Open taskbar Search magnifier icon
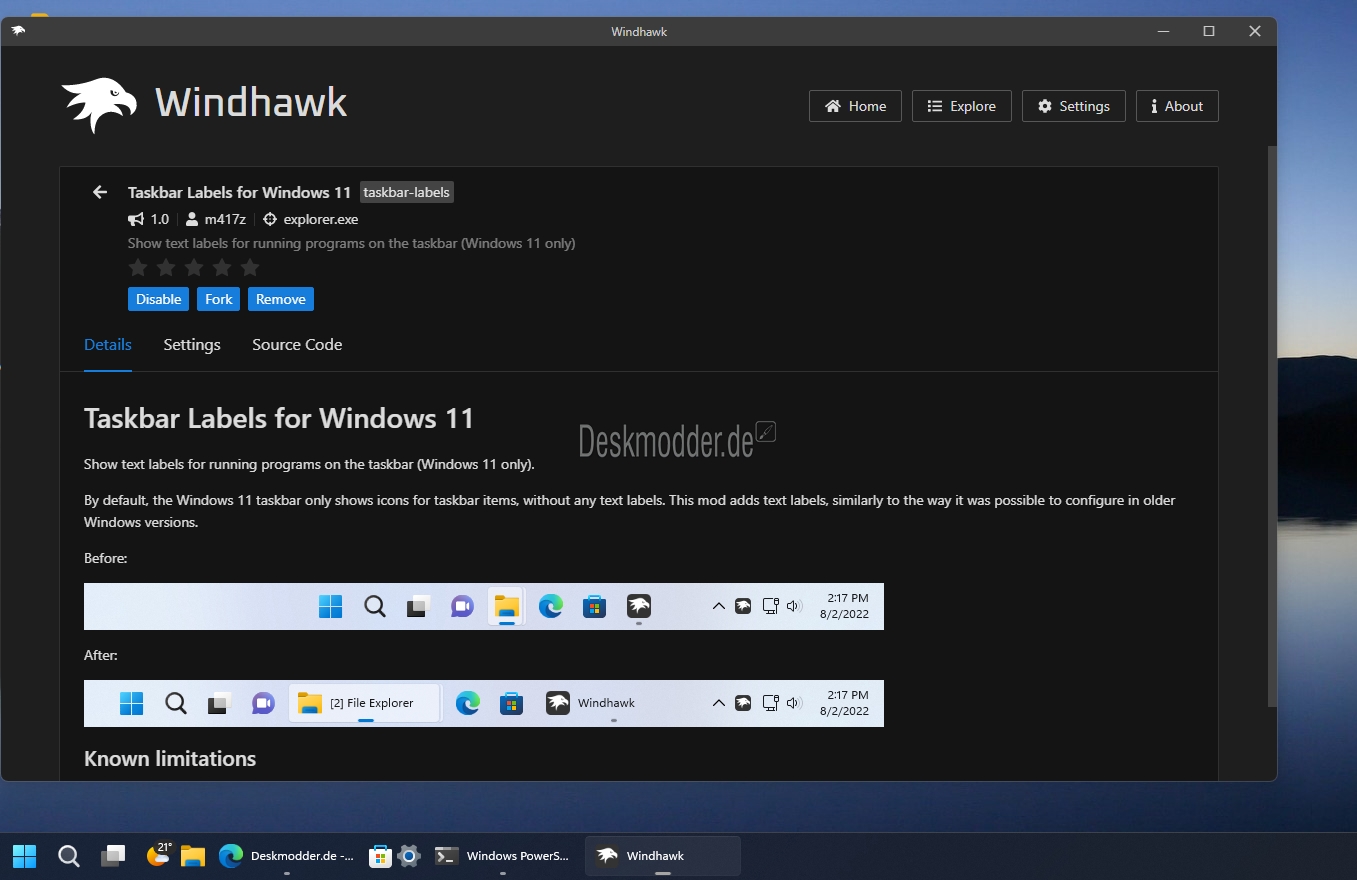Viewport: 1357px width, 880px height. (x=69, y=856)
